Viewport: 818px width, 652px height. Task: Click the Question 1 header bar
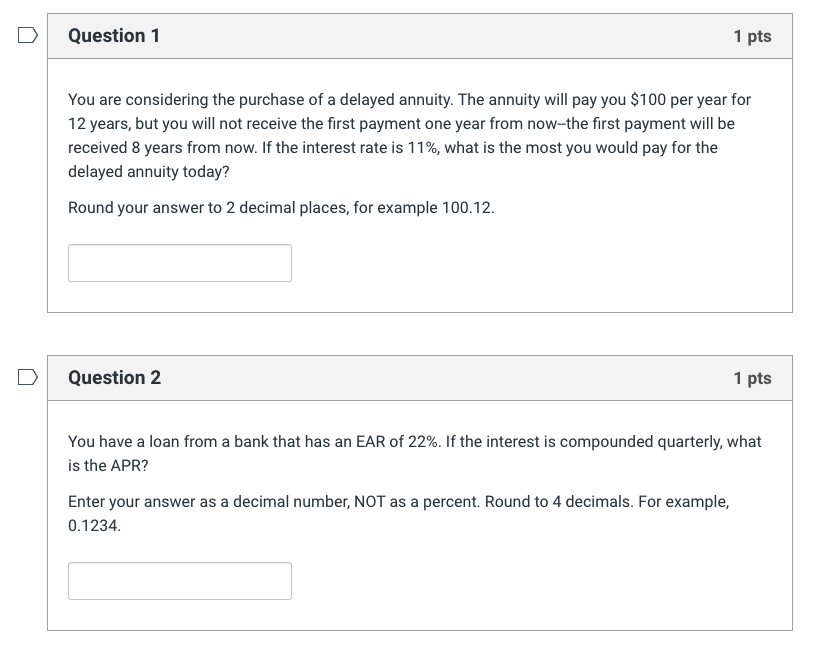click(420, 35)
